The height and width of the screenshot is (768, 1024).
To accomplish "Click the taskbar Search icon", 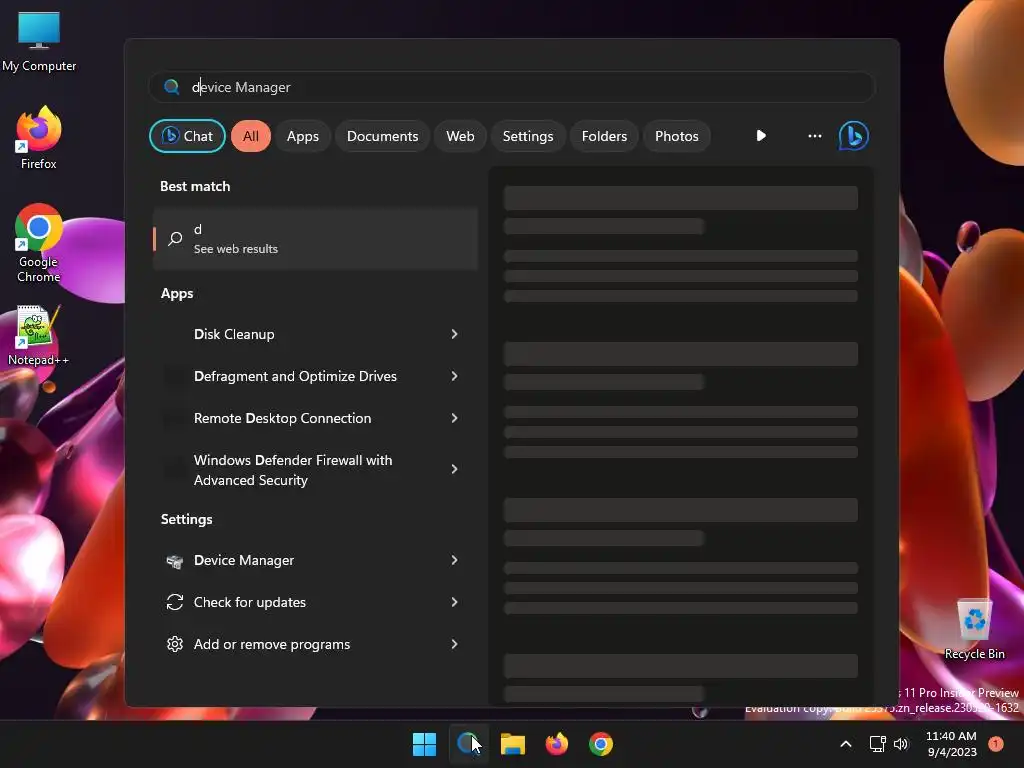I will tap(469, 744).
